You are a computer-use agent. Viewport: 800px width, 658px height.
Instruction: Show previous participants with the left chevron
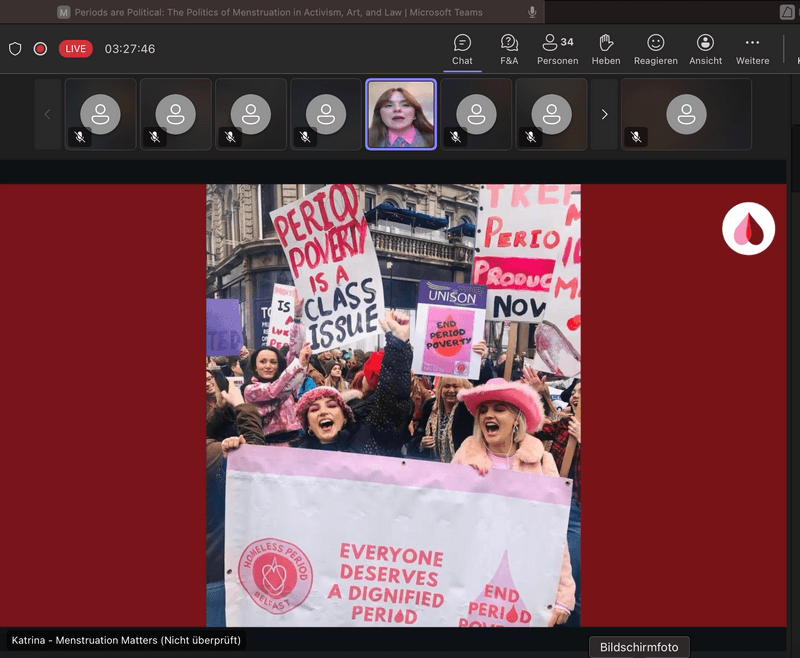coord(47,114)
